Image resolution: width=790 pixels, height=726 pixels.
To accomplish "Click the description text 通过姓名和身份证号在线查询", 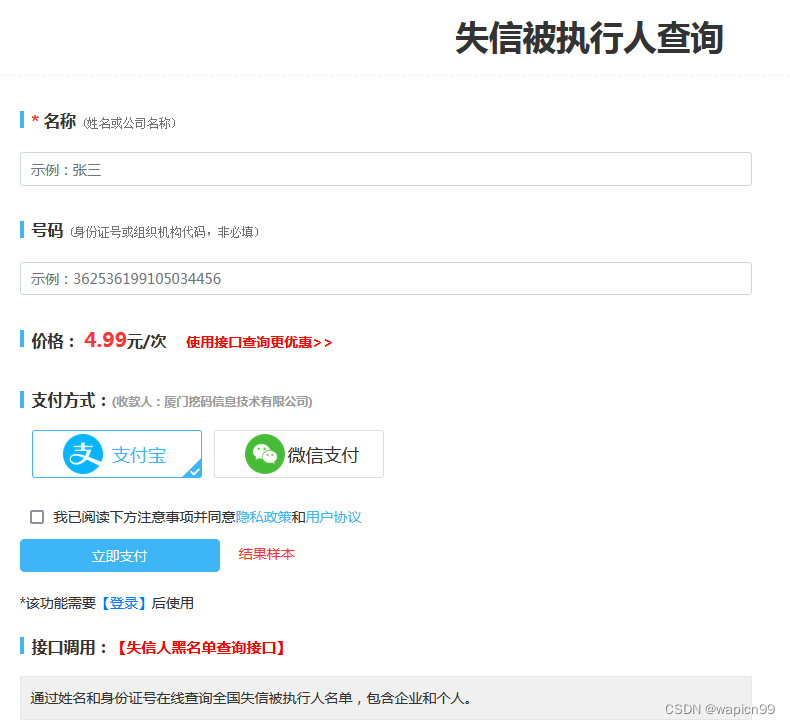I will 250,698.
